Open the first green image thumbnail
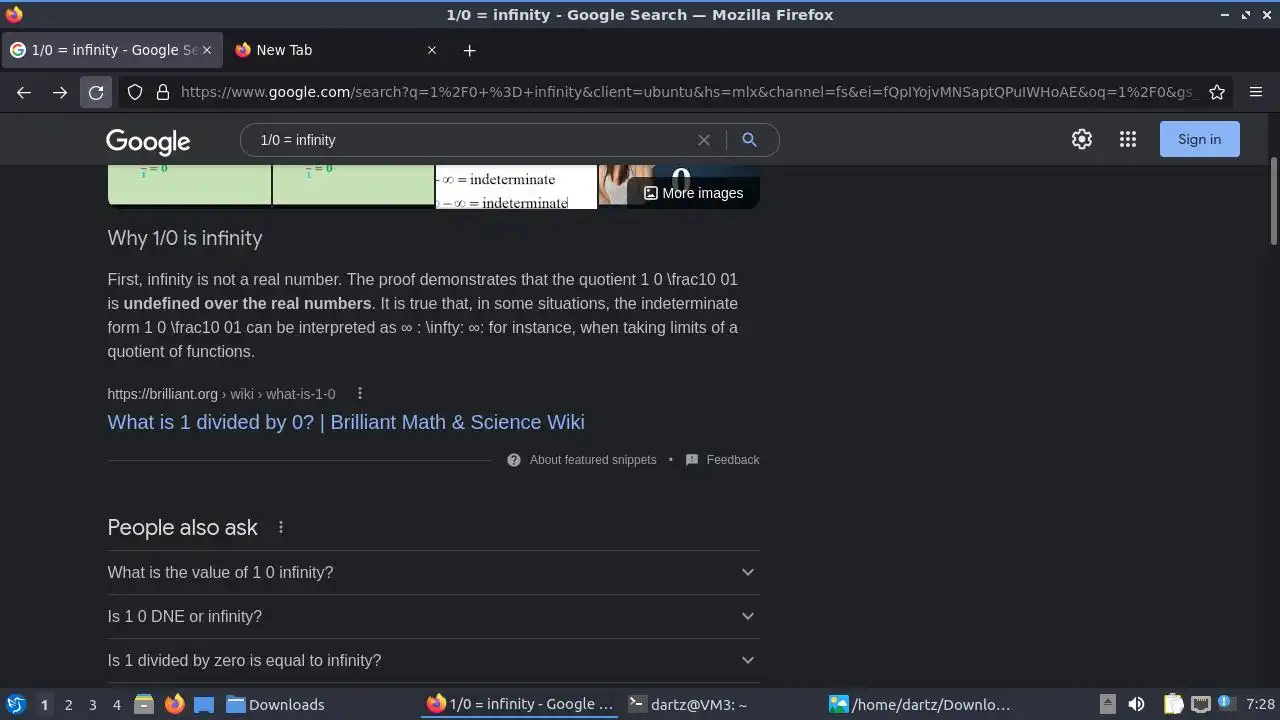The width and height of the screenshot is (1280, 720). pos(189,185)
